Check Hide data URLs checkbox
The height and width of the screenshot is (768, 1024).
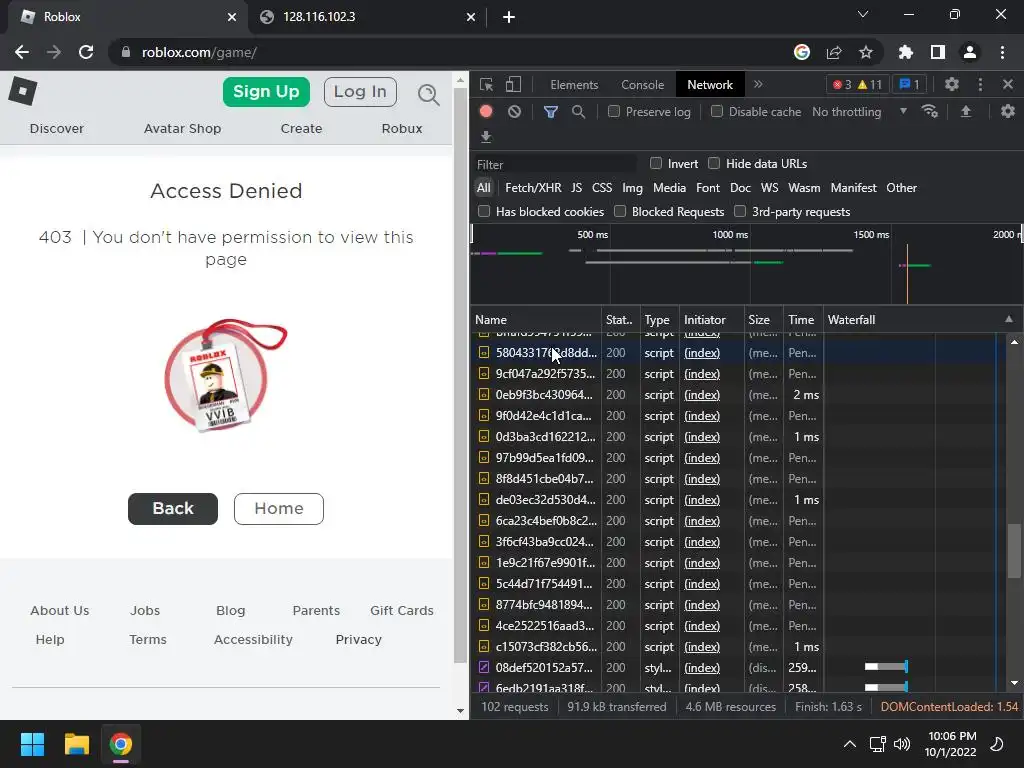click(714, 163)
